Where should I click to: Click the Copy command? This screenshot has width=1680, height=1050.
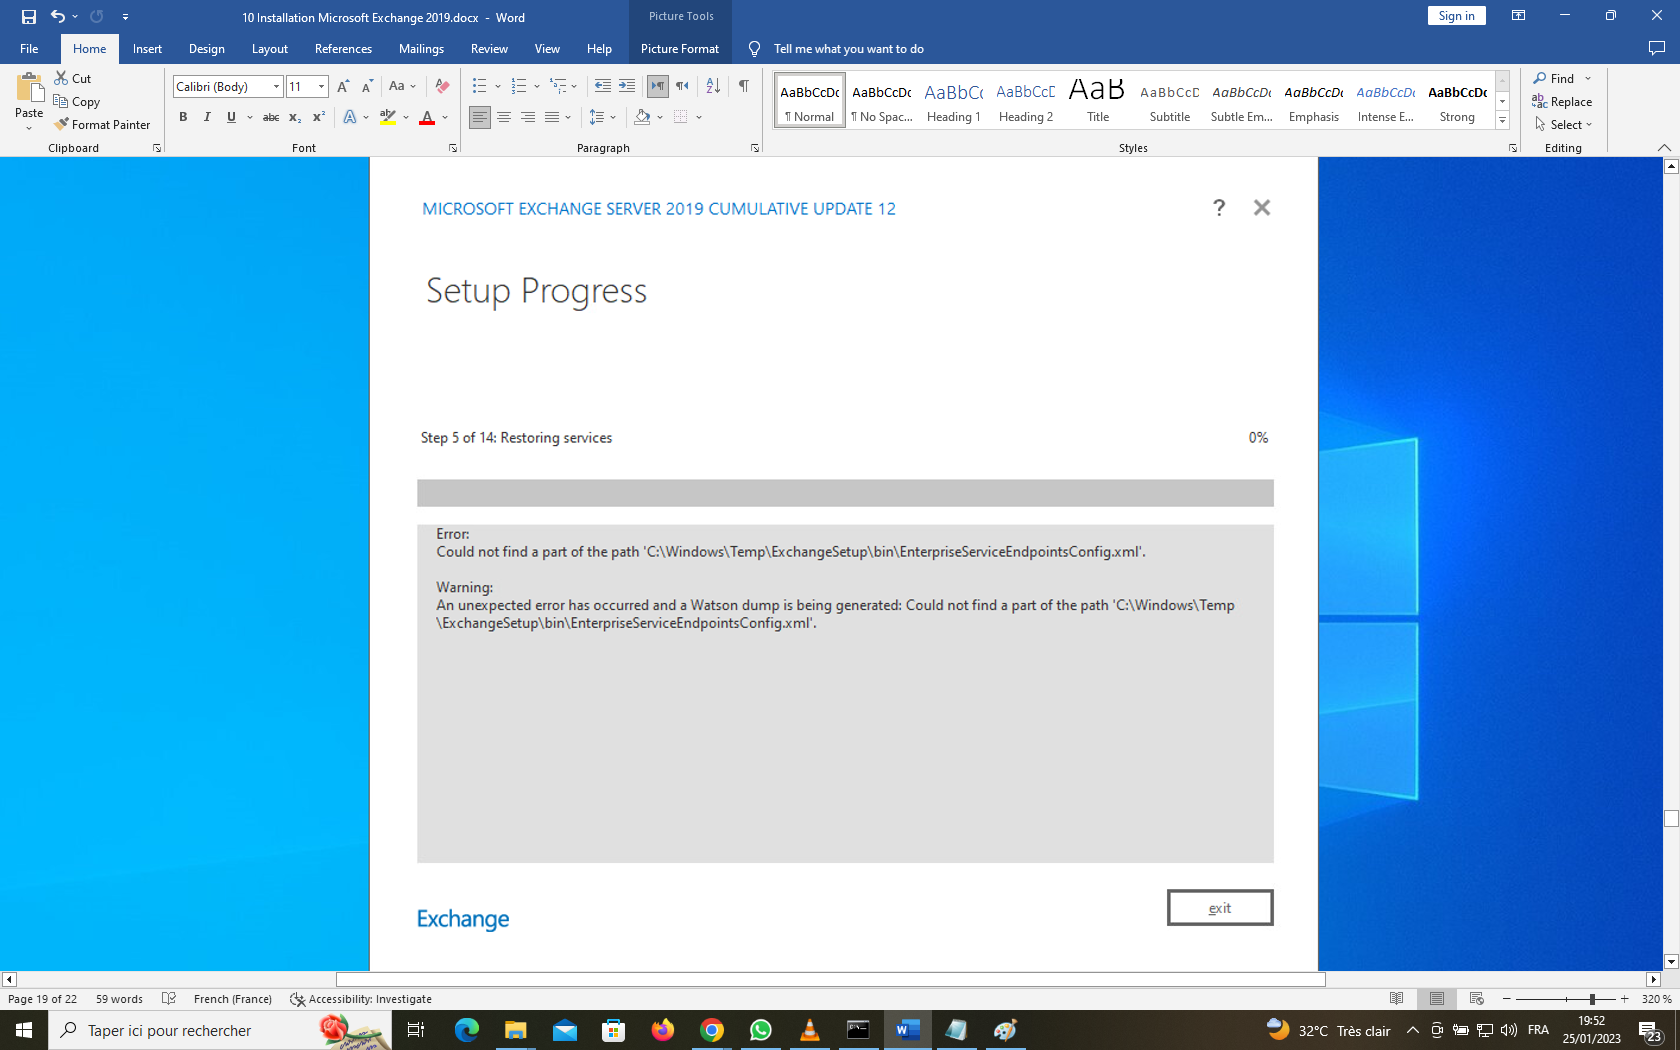[77, 101]
